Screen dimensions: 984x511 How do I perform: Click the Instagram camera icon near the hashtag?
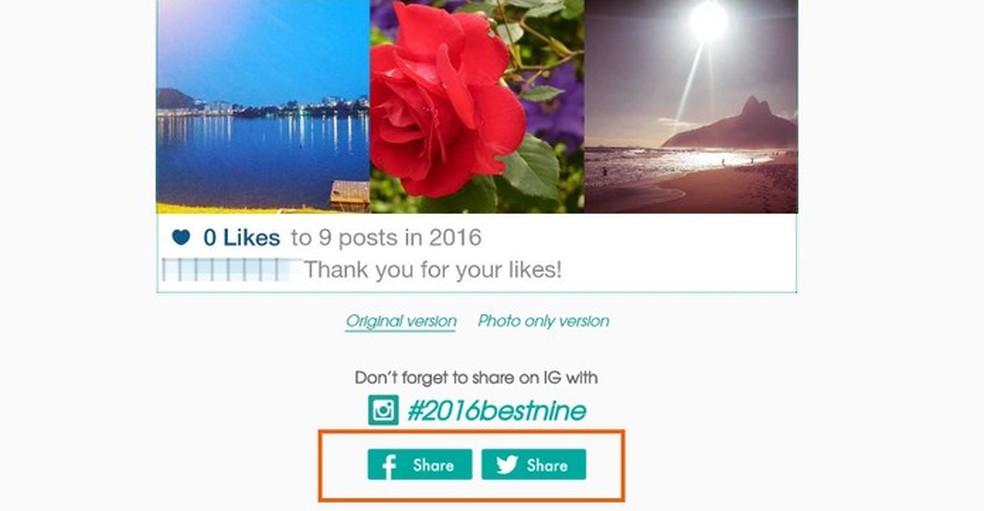383,411
